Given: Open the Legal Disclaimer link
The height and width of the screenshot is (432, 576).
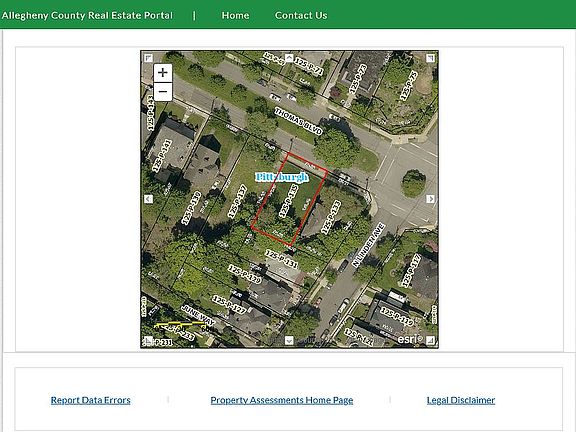Looking at the screenshot, I should click(461, 400).
